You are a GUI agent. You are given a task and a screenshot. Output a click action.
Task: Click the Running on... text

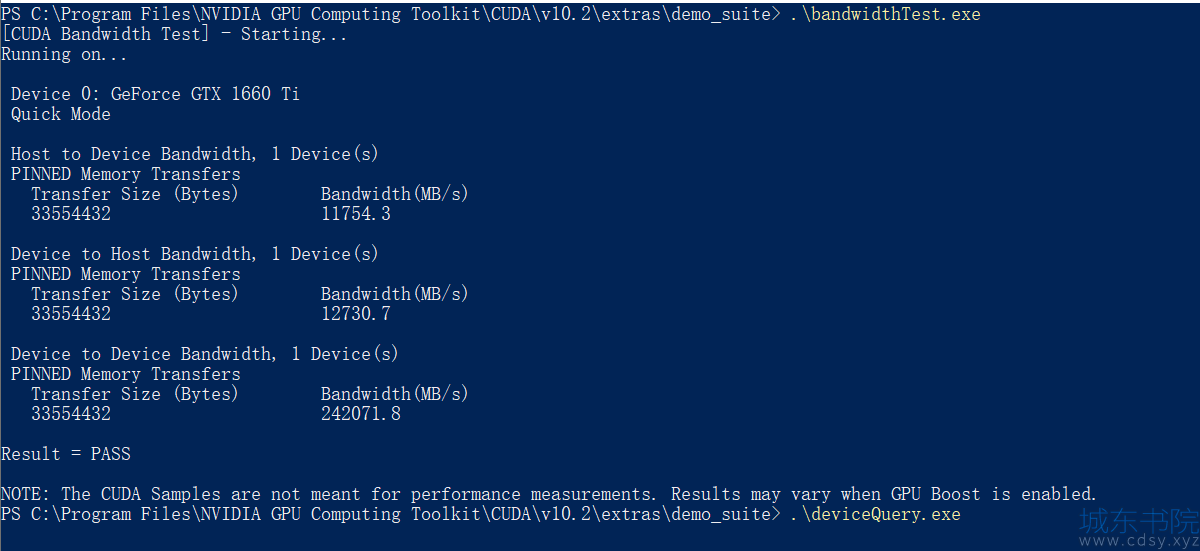(x=64, y=54)
